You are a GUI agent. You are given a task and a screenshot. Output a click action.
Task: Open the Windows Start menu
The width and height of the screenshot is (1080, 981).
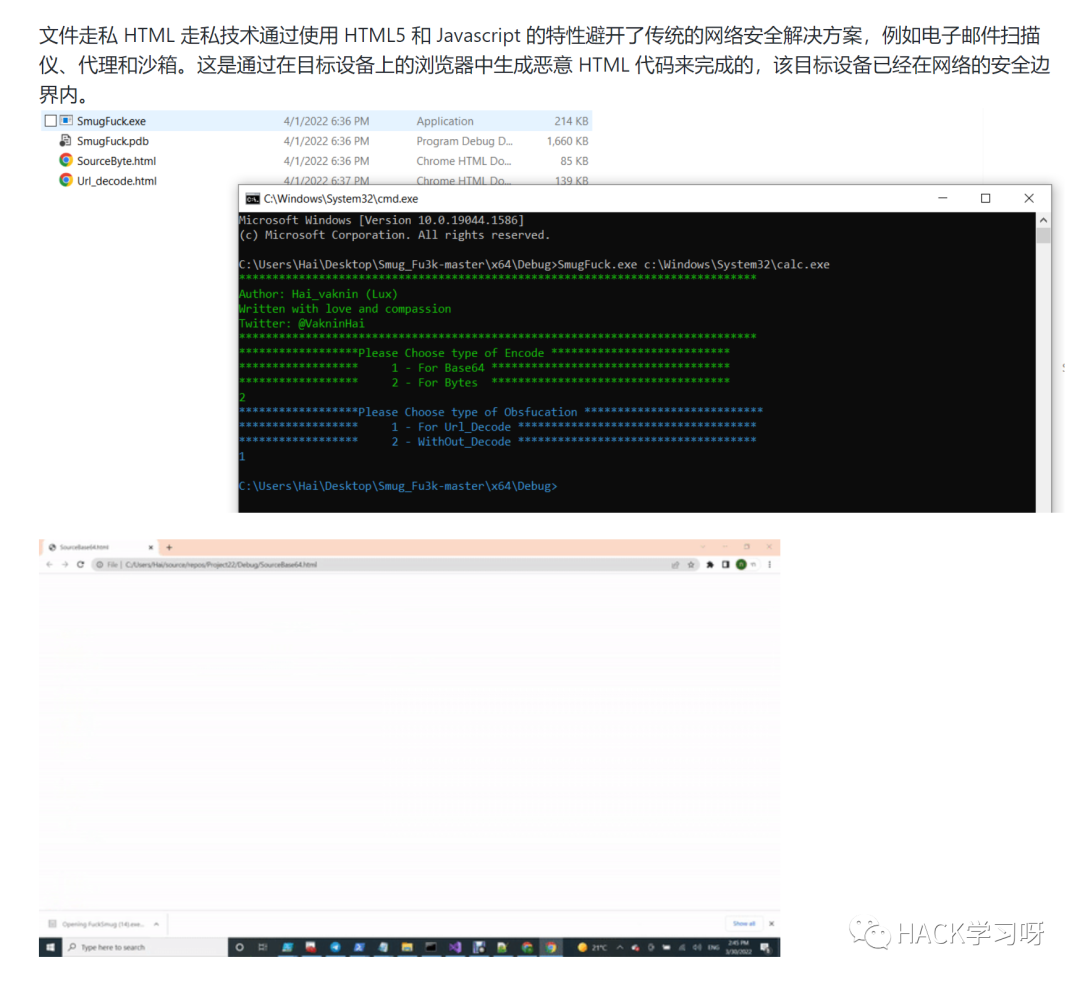click(50, 948)
